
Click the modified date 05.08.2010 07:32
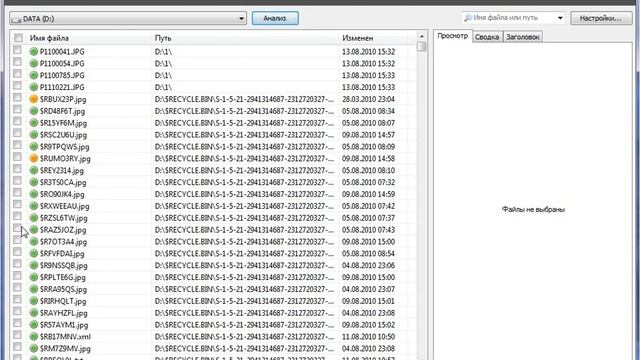click(368, 182)
